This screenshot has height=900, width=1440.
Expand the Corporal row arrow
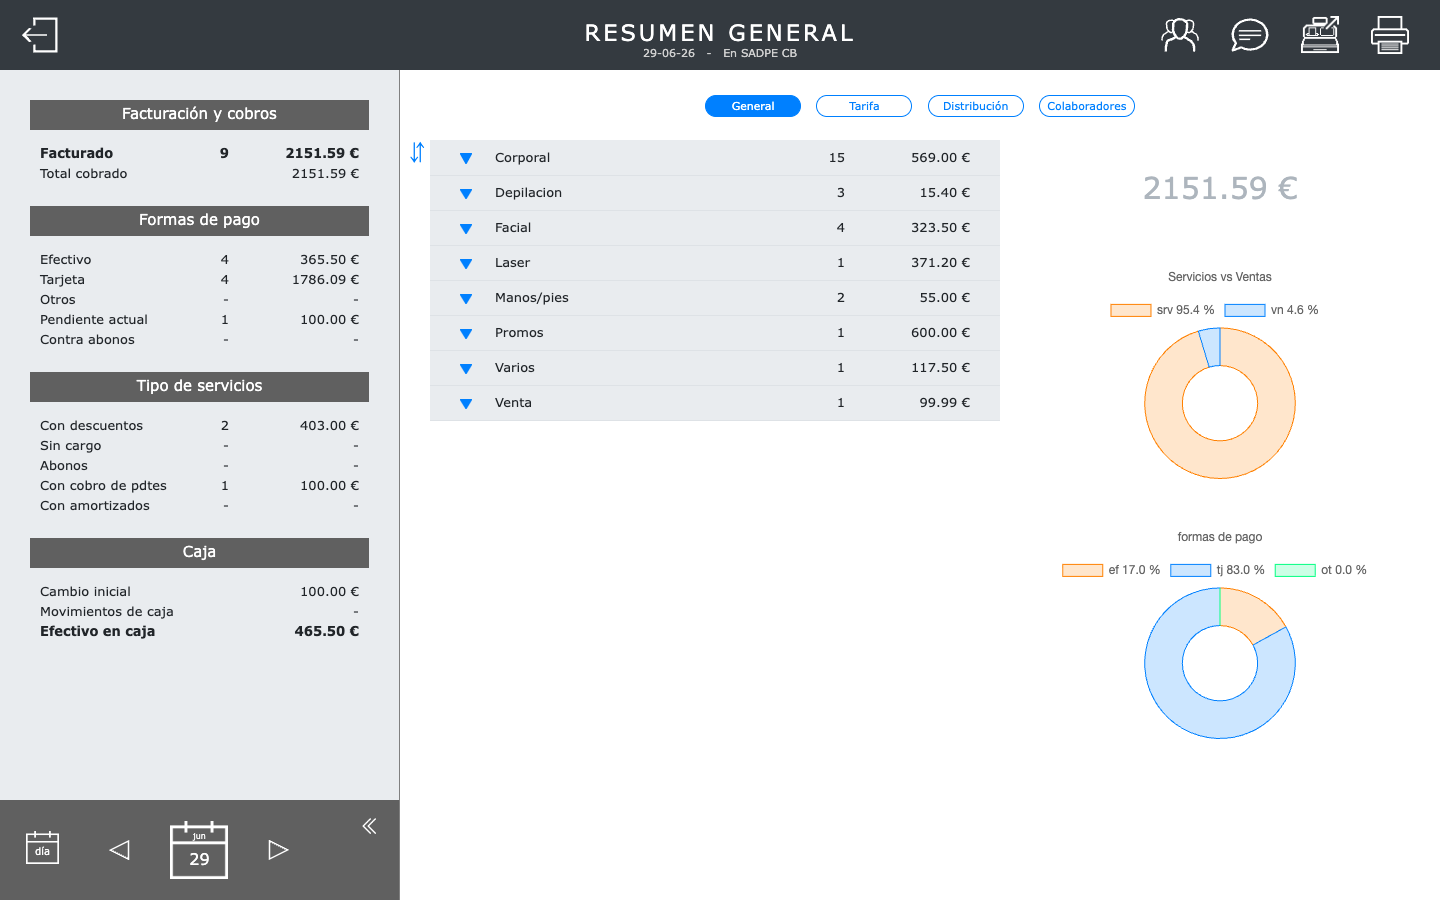[466, 158]
